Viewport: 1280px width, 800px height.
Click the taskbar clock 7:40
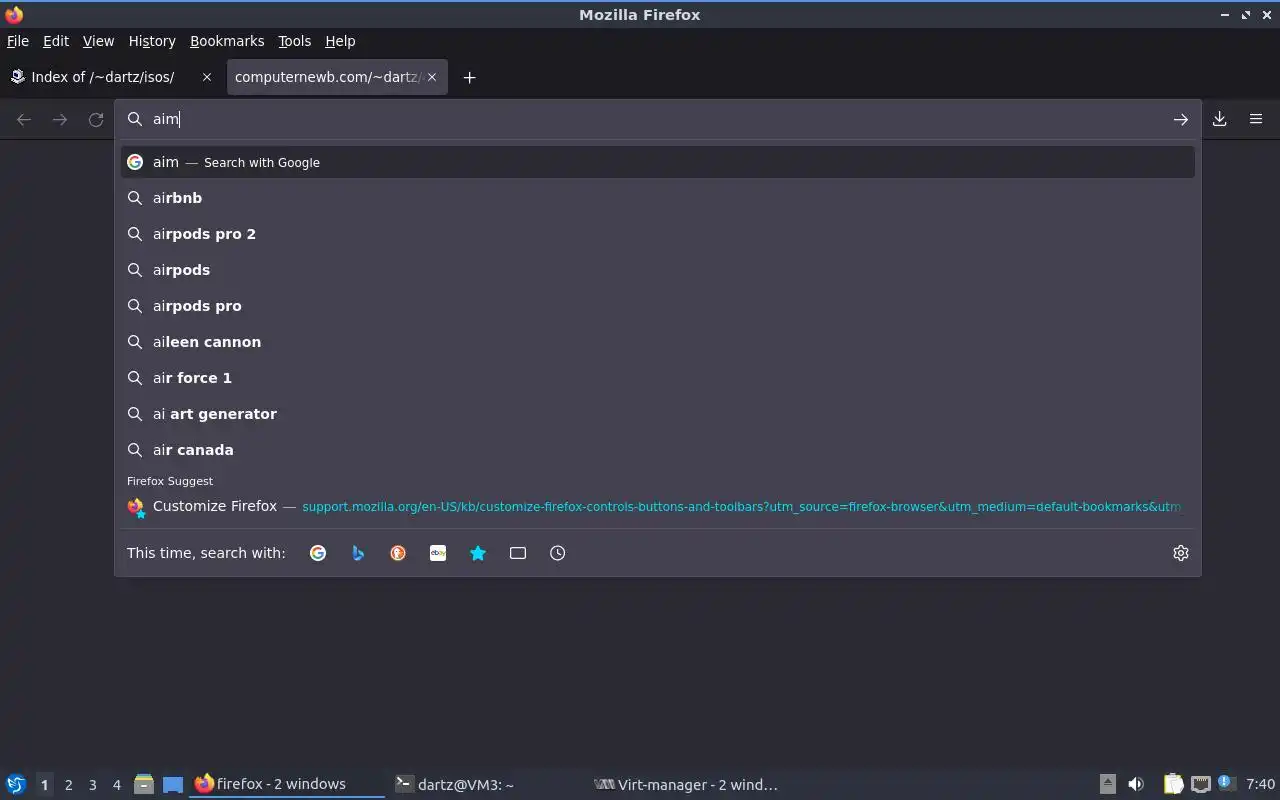[1260, 784]
